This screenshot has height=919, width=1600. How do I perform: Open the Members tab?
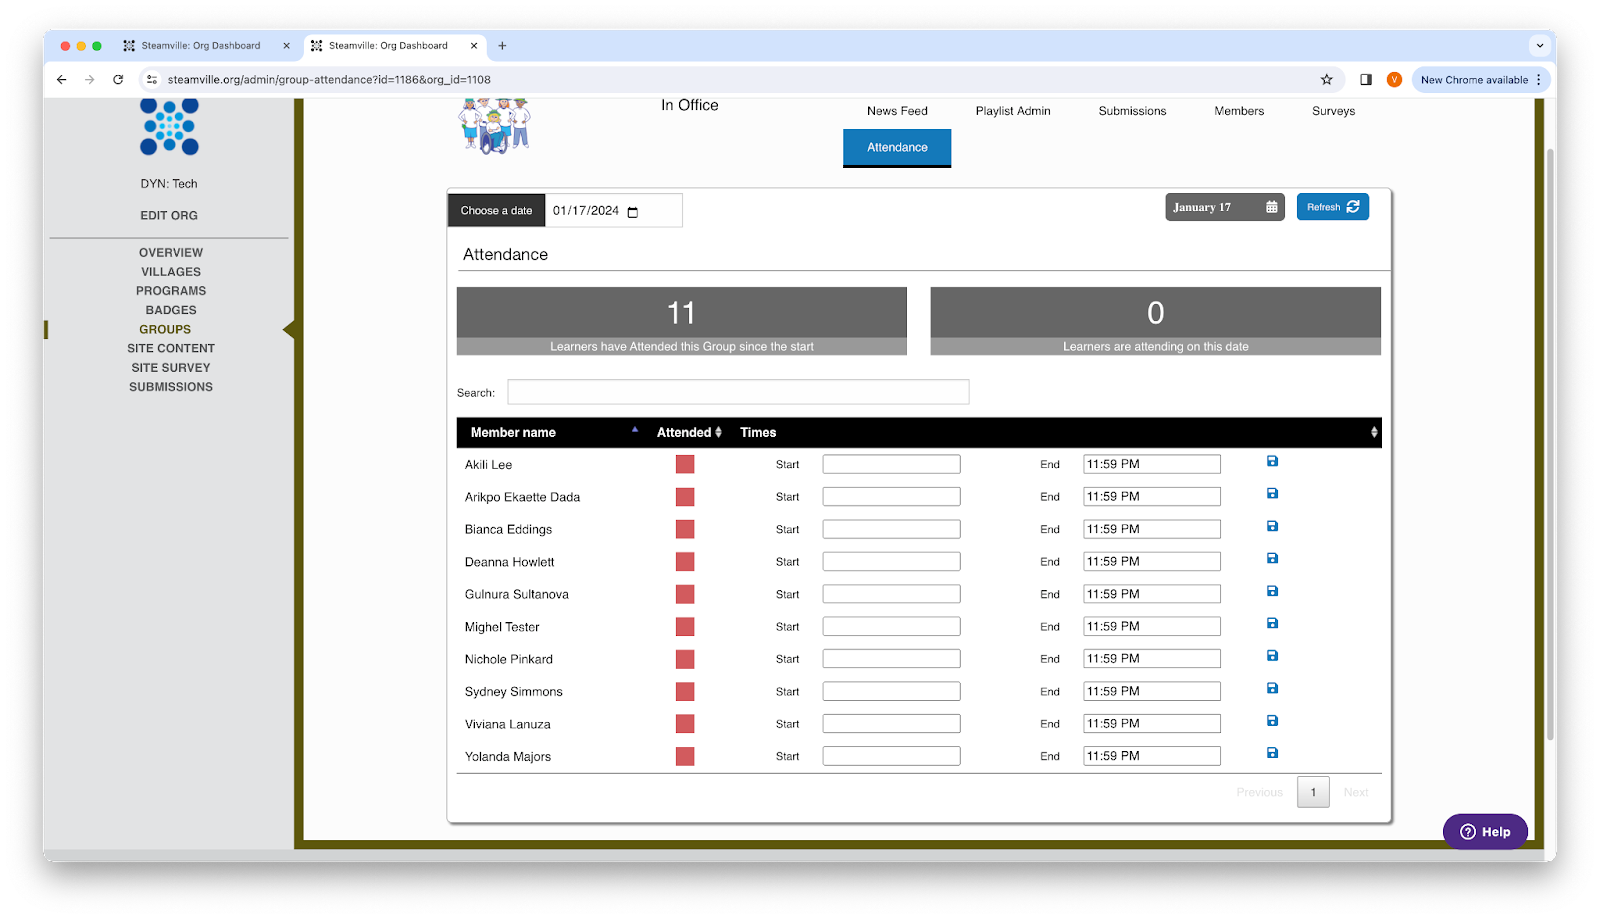click(1239, 111)
